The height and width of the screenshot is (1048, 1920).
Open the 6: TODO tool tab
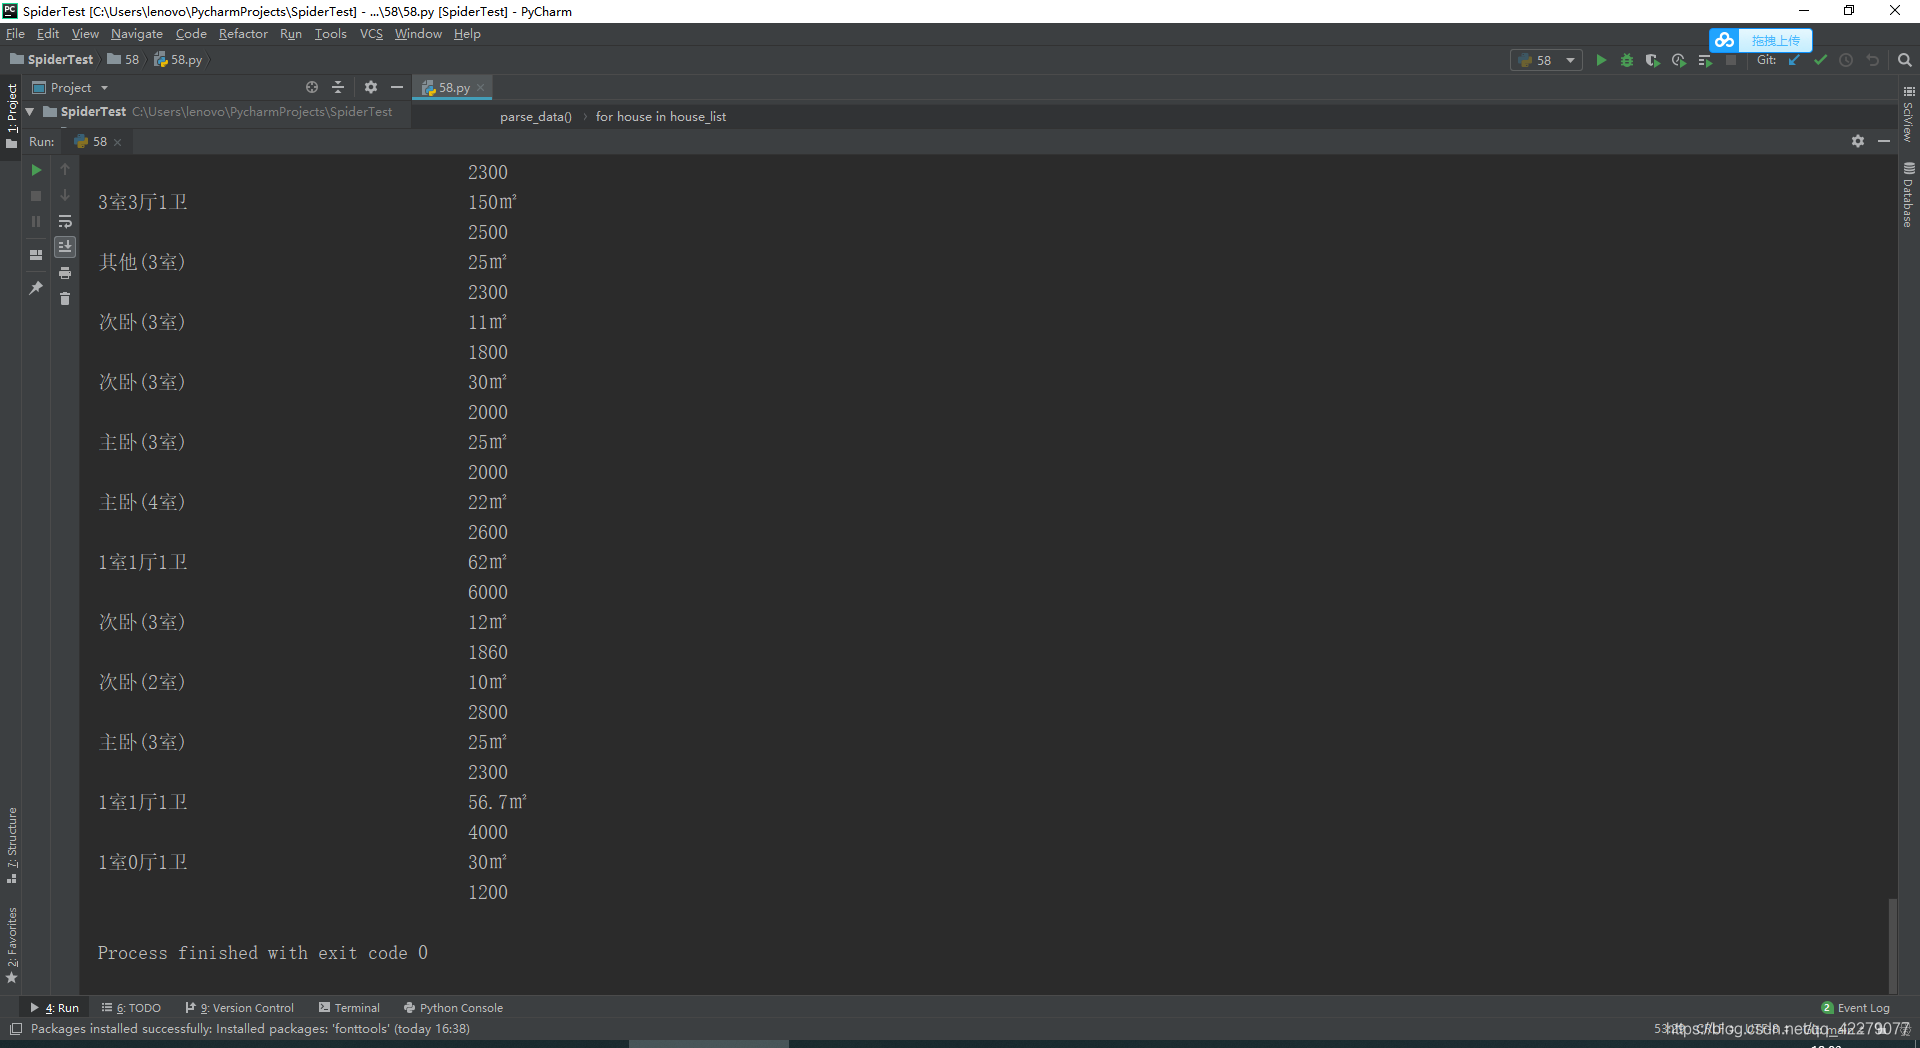coord(131,1008)
